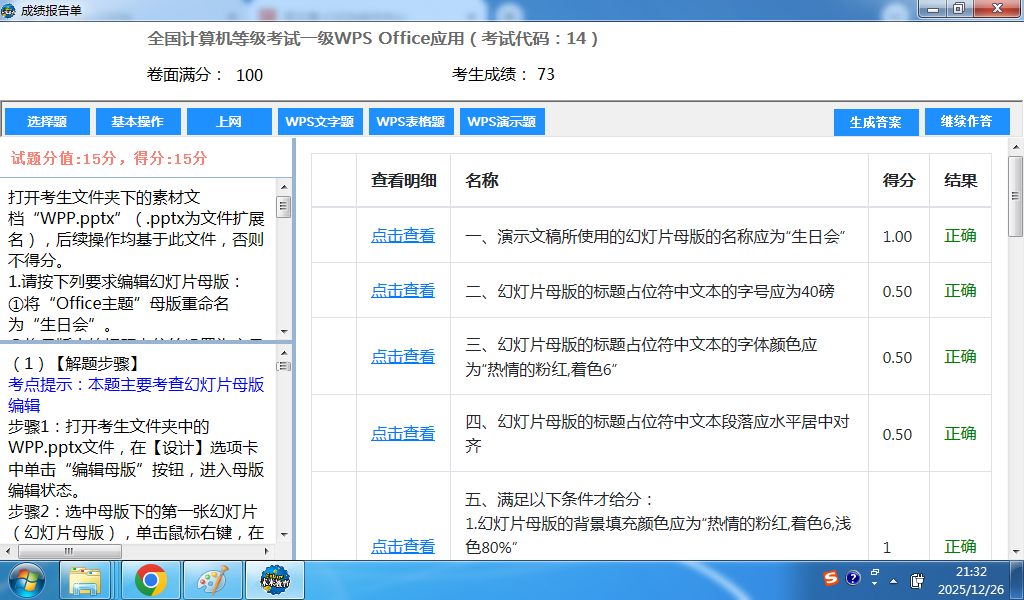
Task: Click the horizontal scrollbar thumb
Action: tap(69, 552)
